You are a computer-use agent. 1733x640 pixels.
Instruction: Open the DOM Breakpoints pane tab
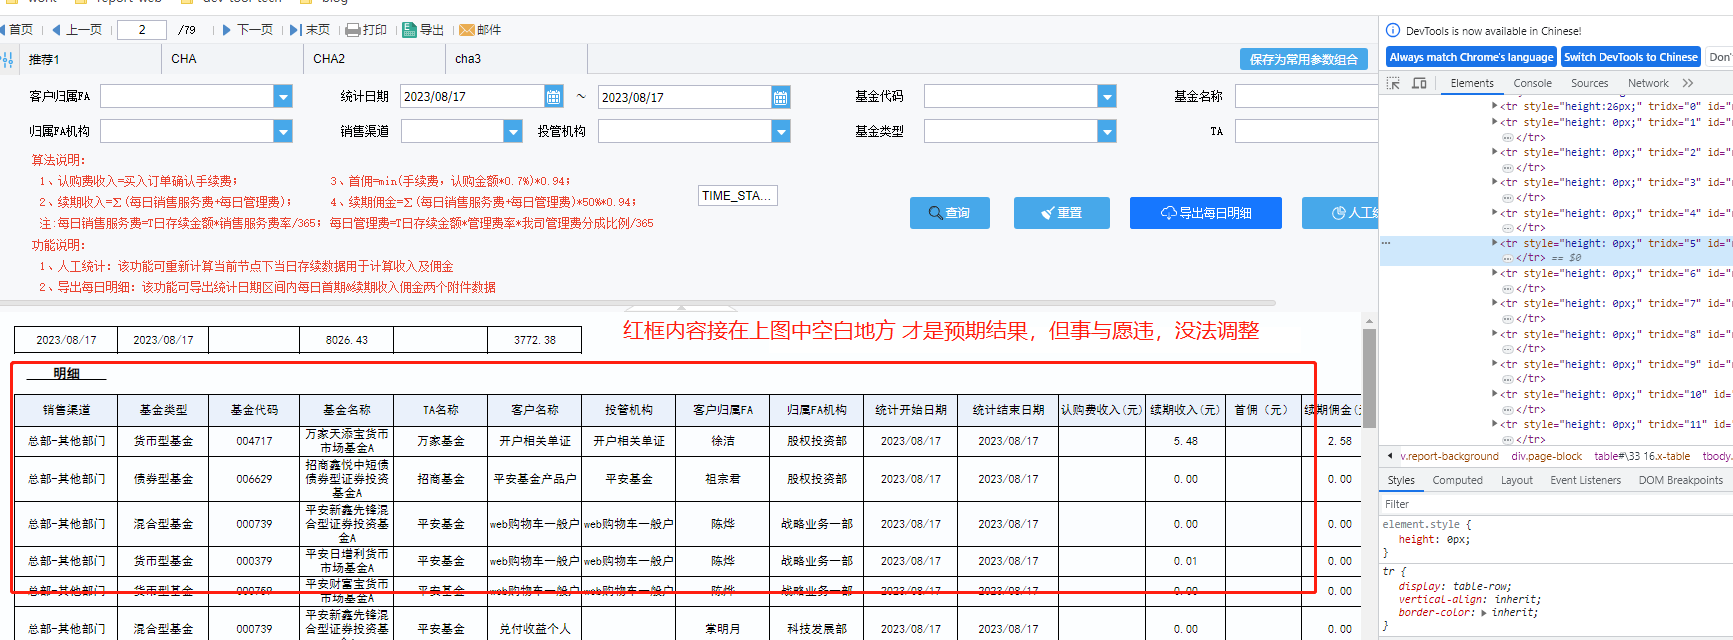[1680, 480]
